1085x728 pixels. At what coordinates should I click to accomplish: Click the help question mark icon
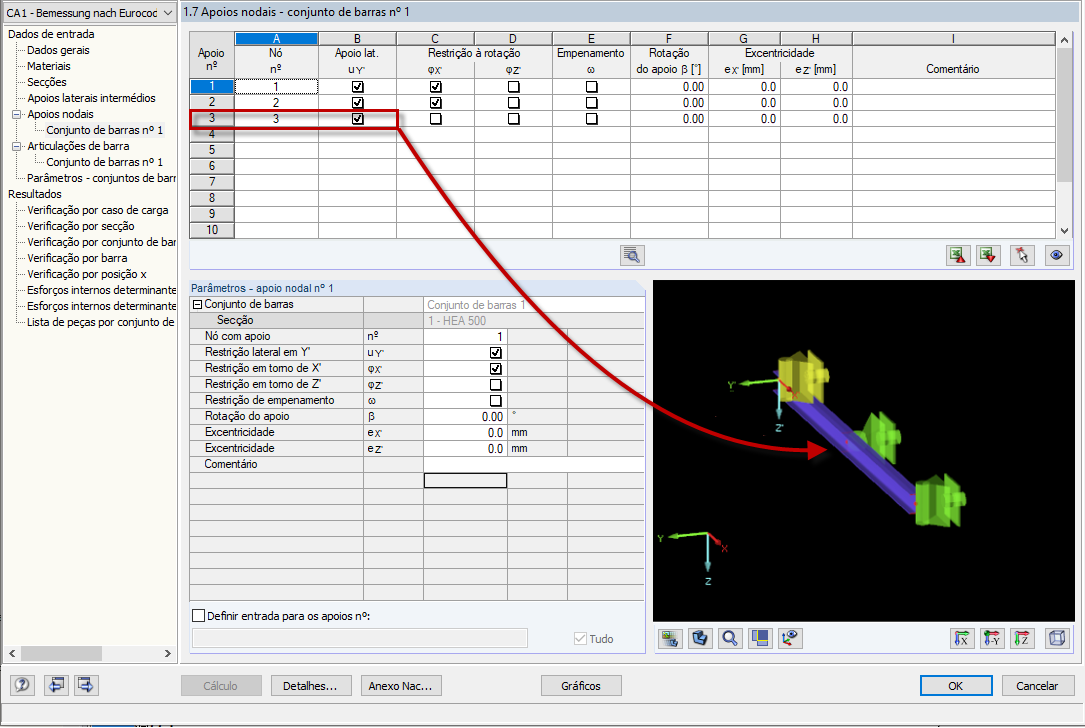22,685
